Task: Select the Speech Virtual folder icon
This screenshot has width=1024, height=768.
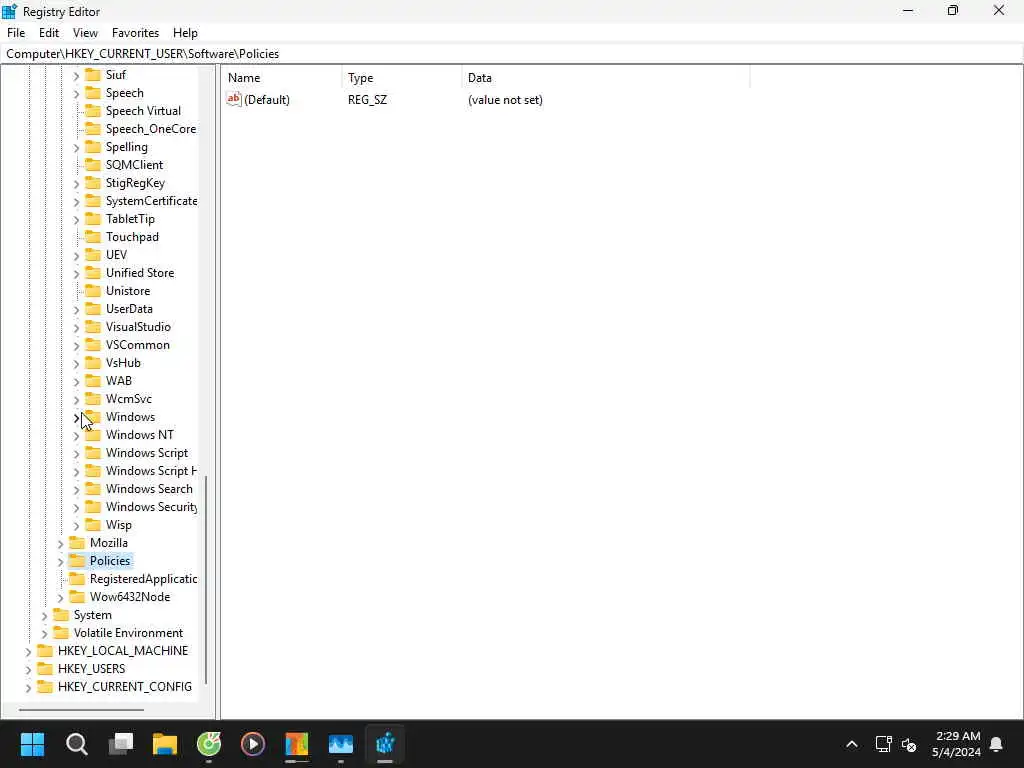Action: (93, 110)
